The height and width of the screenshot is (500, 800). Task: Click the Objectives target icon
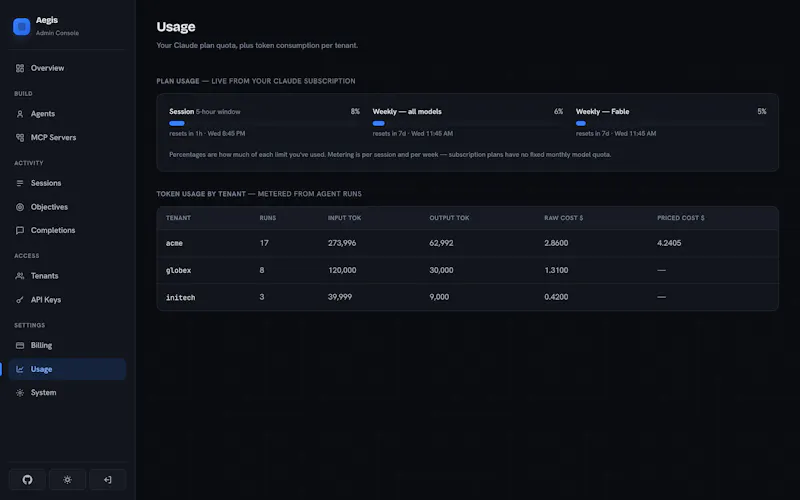[x=20, y=207]
